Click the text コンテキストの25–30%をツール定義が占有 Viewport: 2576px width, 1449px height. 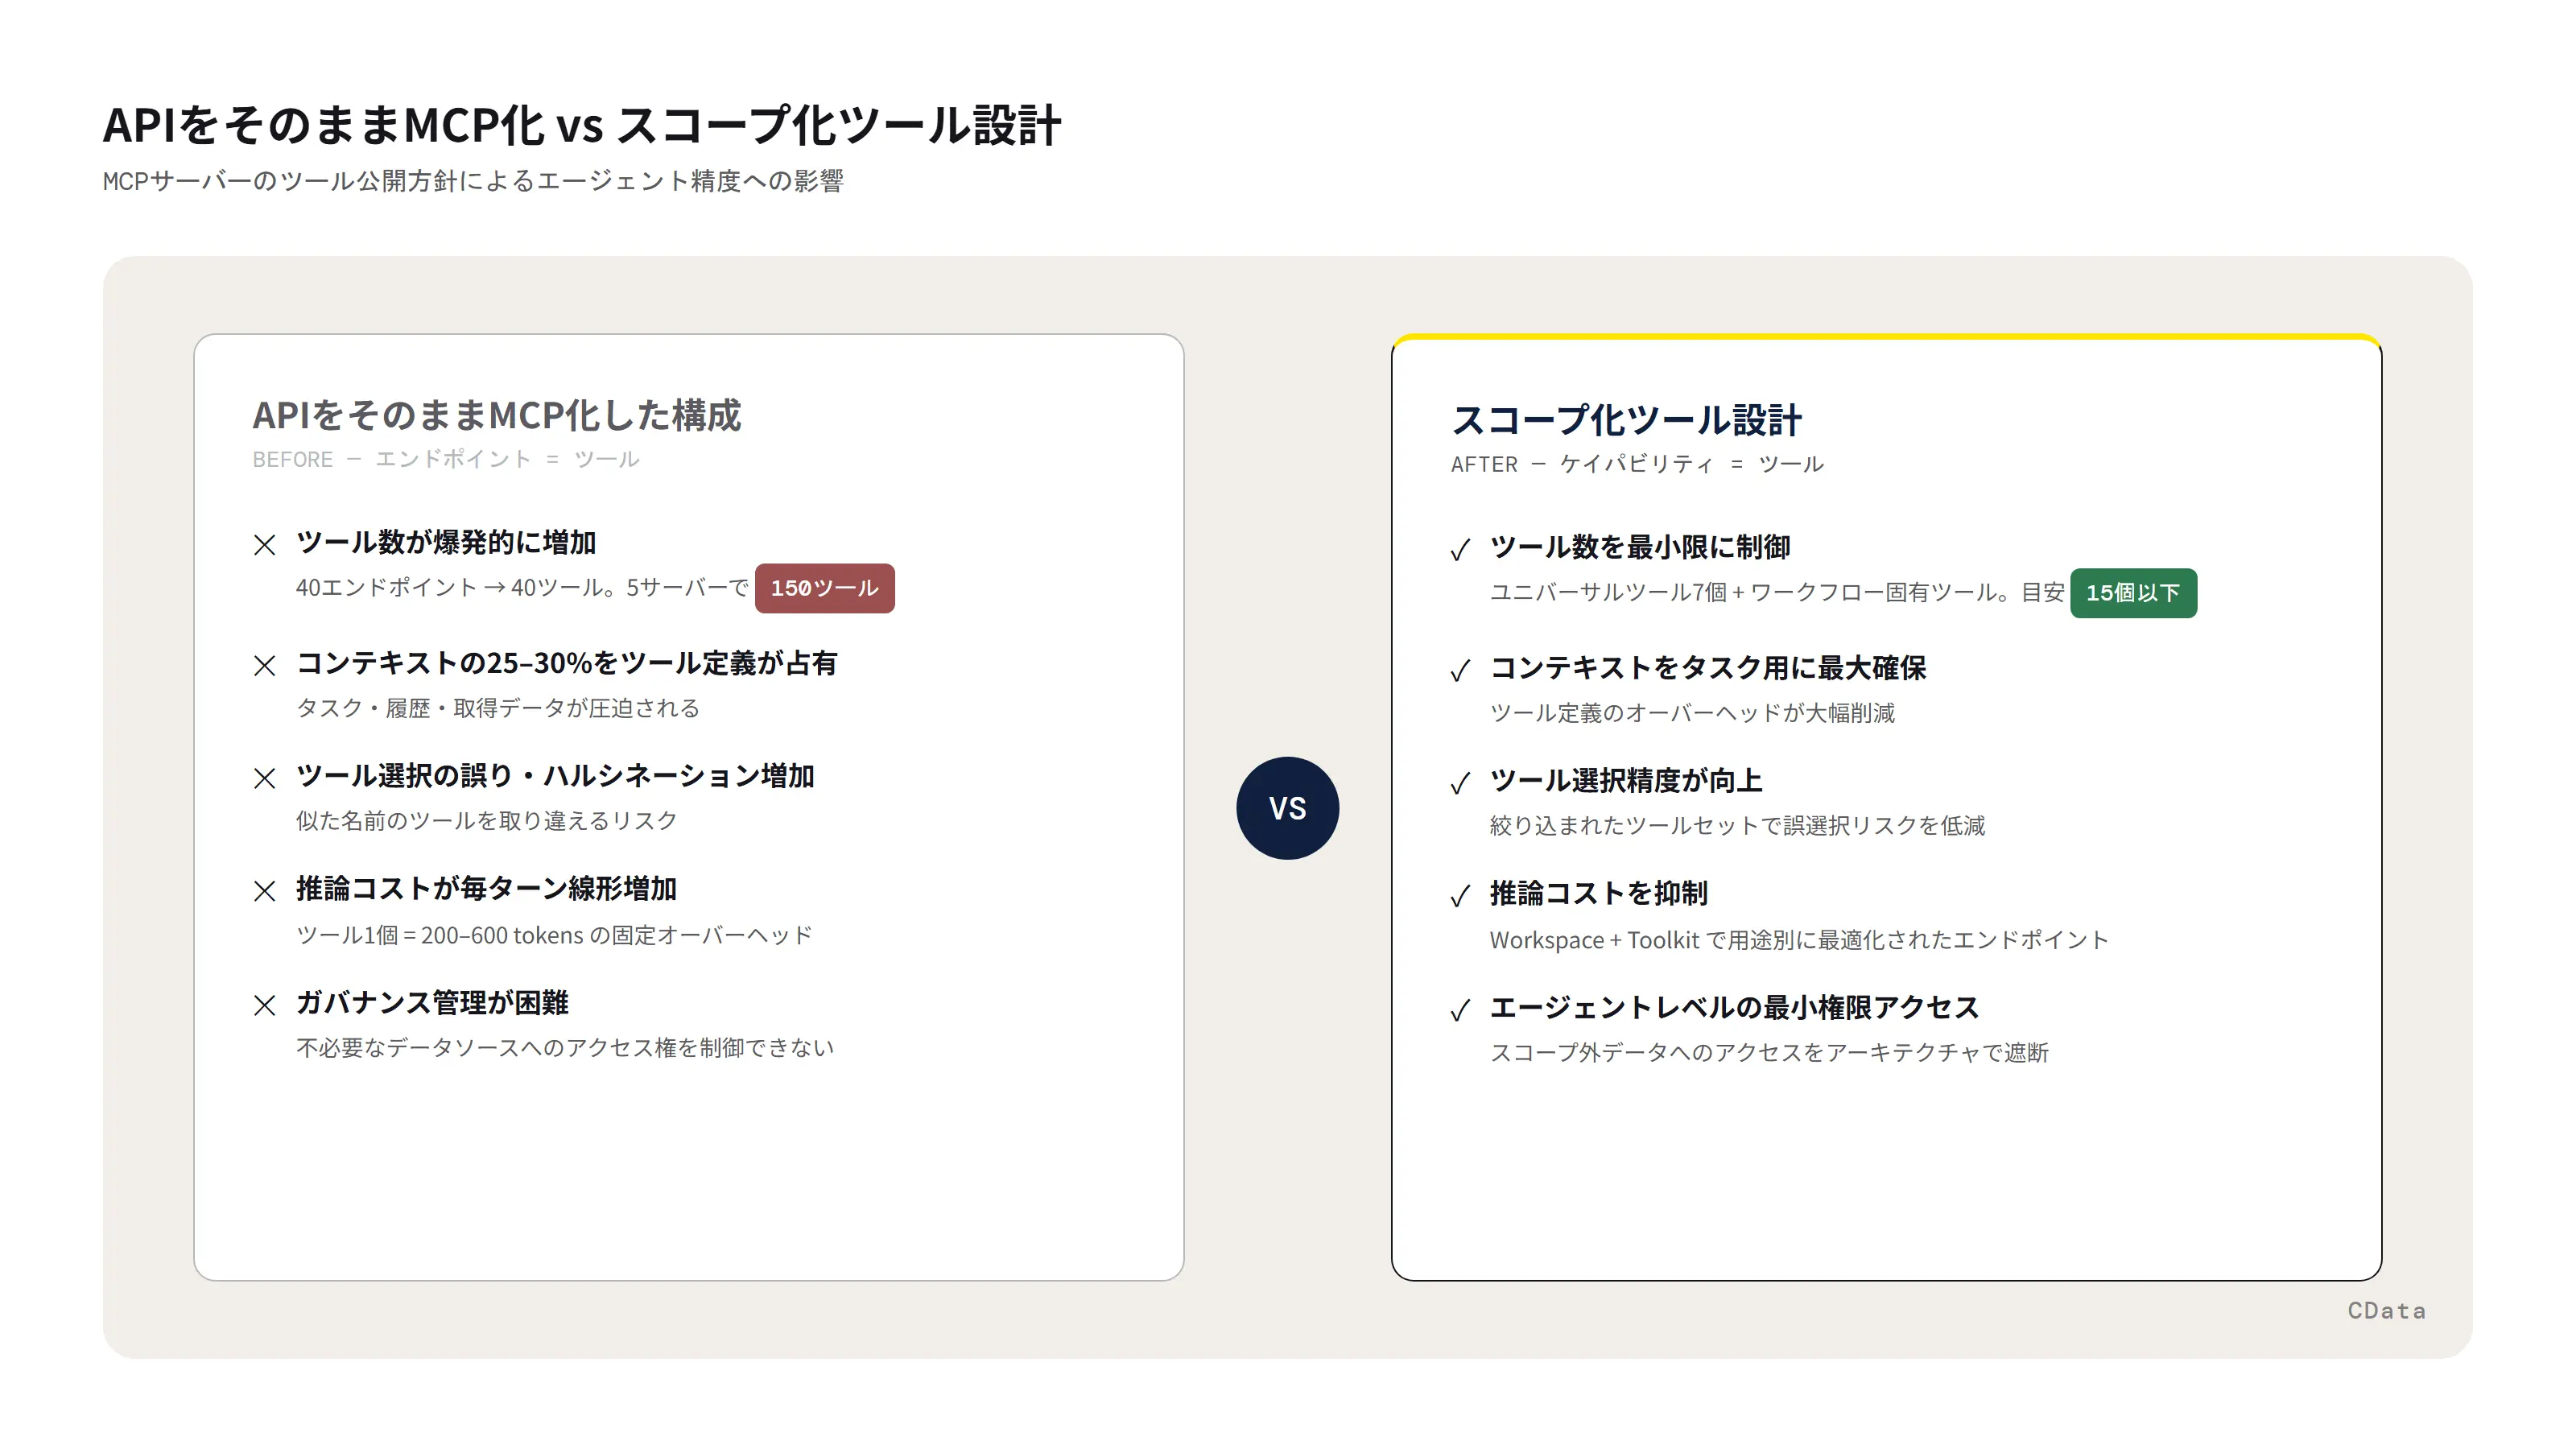566,663
